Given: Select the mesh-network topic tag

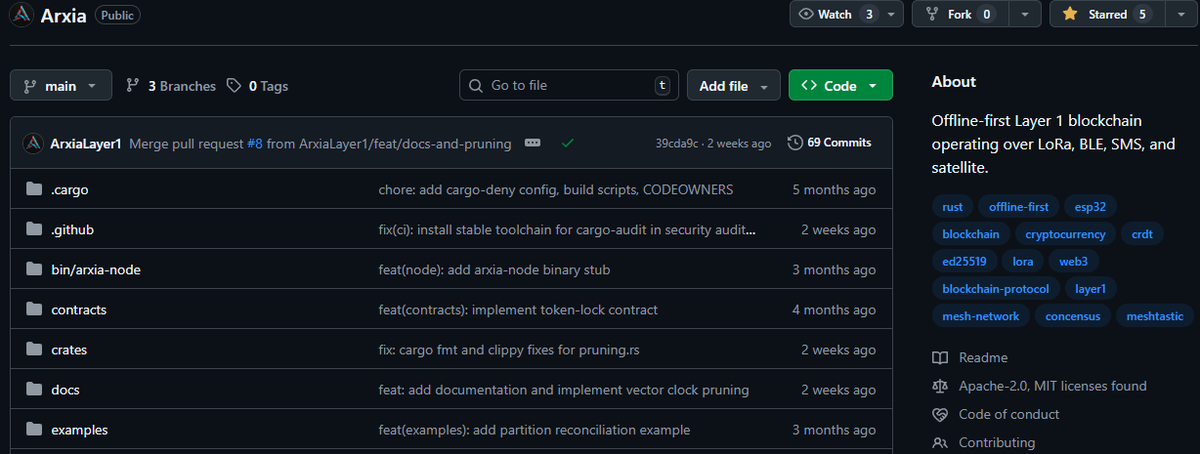Looking at the screenshot, I should [x=981, y=316].
